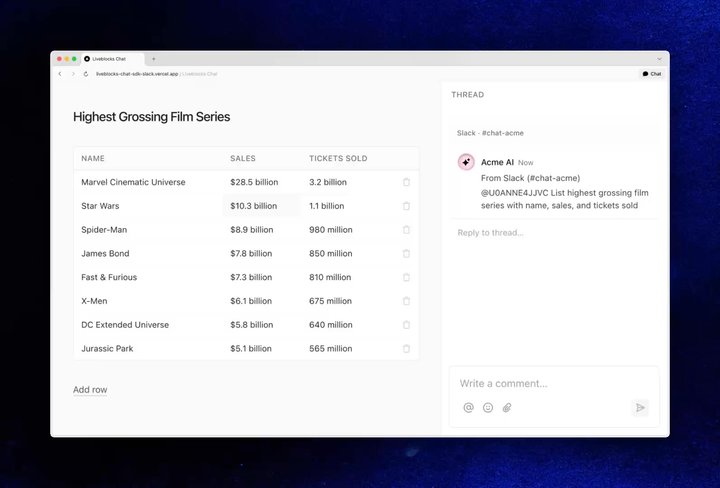Screen dimensions: 720x488
Task: Attach a file using the paperclip icon
Action: click(507, 408)
